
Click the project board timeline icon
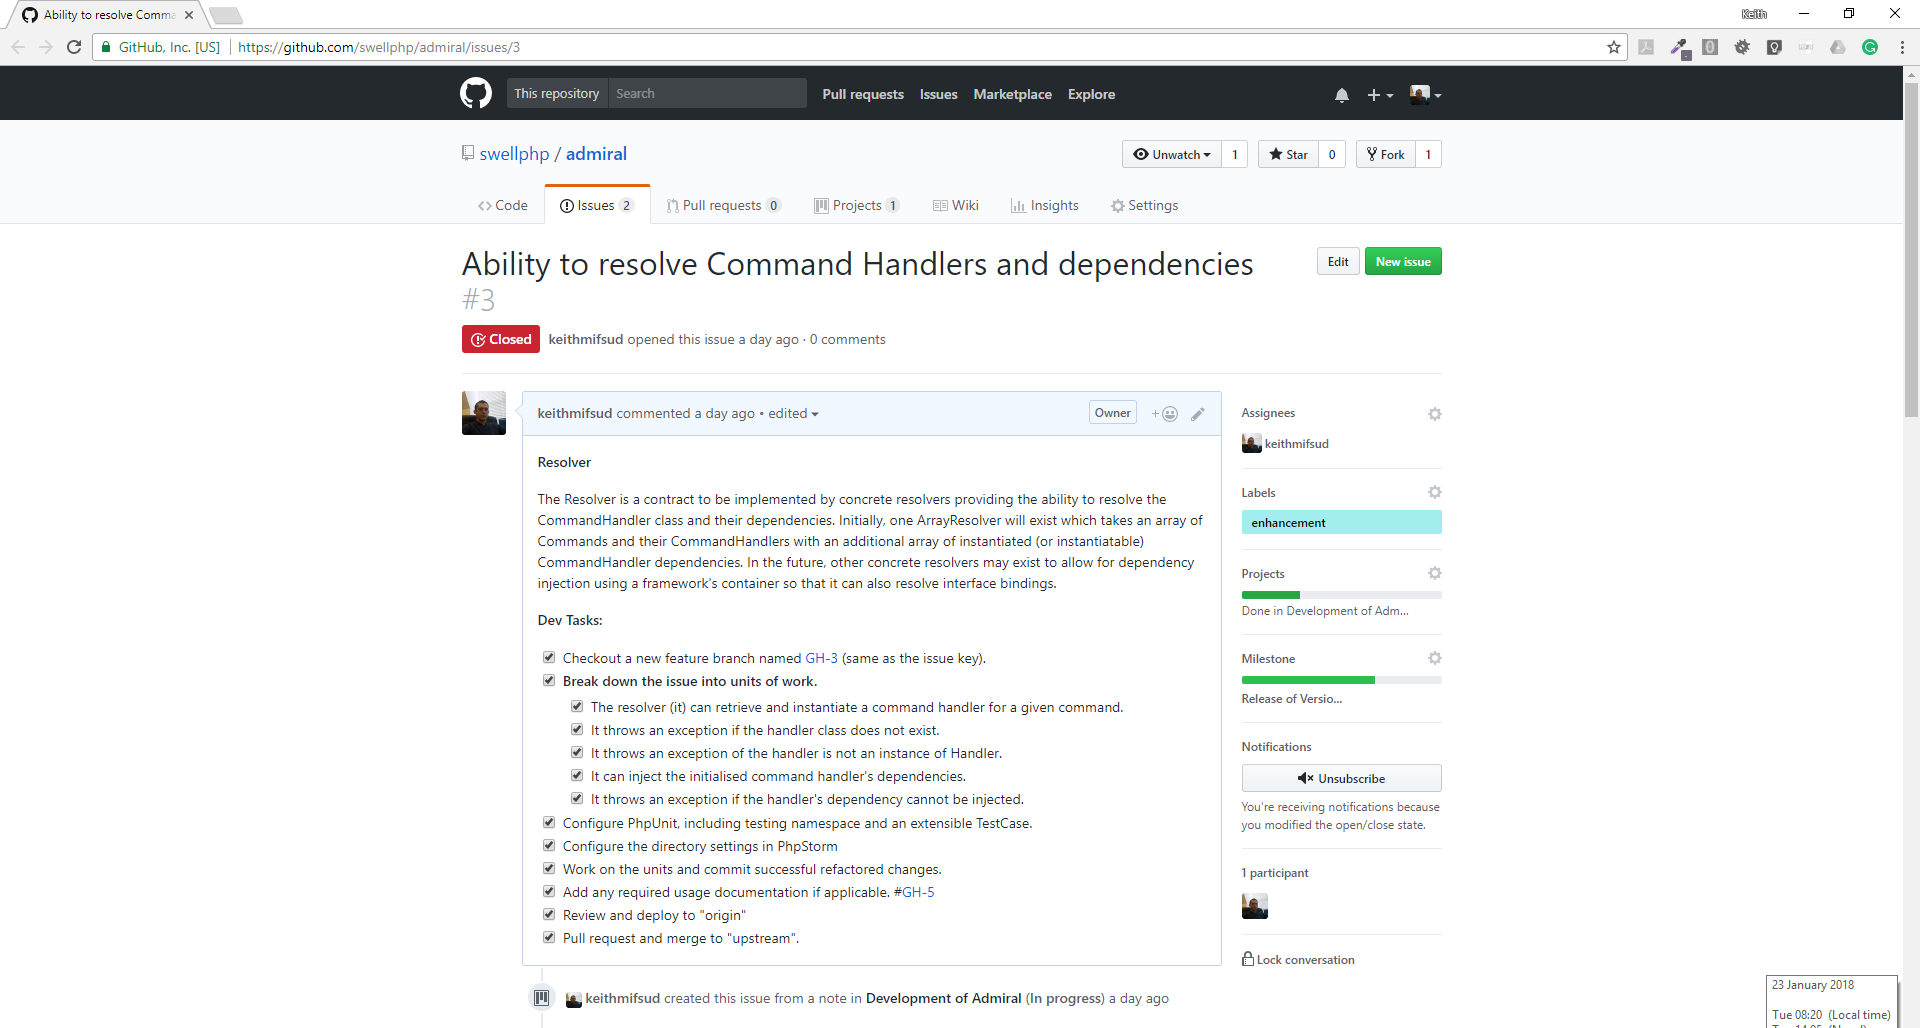point(541,998)
